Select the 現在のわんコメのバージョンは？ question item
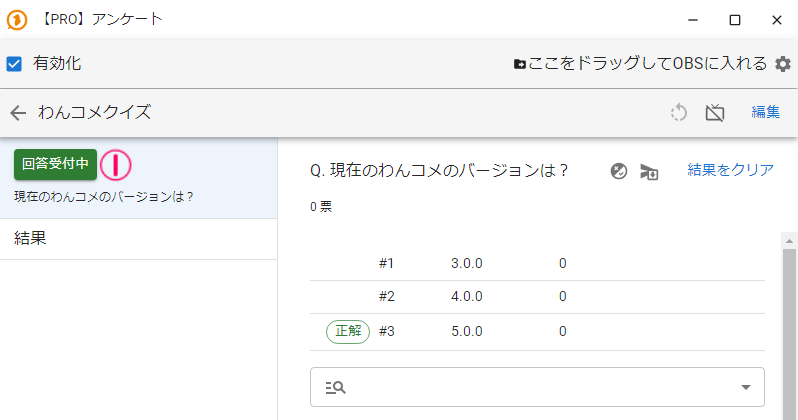798x420 pixels. pyautogui.click(x=104, y=196)
